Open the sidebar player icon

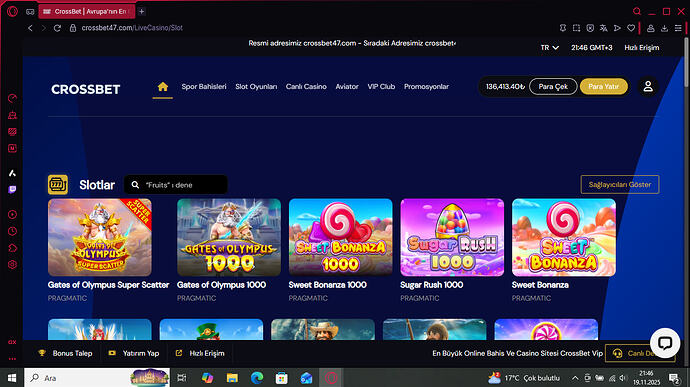coord(12,214)
